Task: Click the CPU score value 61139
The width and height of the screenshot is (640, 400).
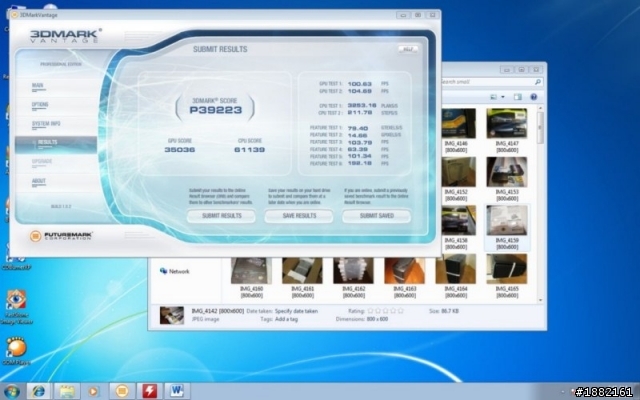Action: pos(249,150)
